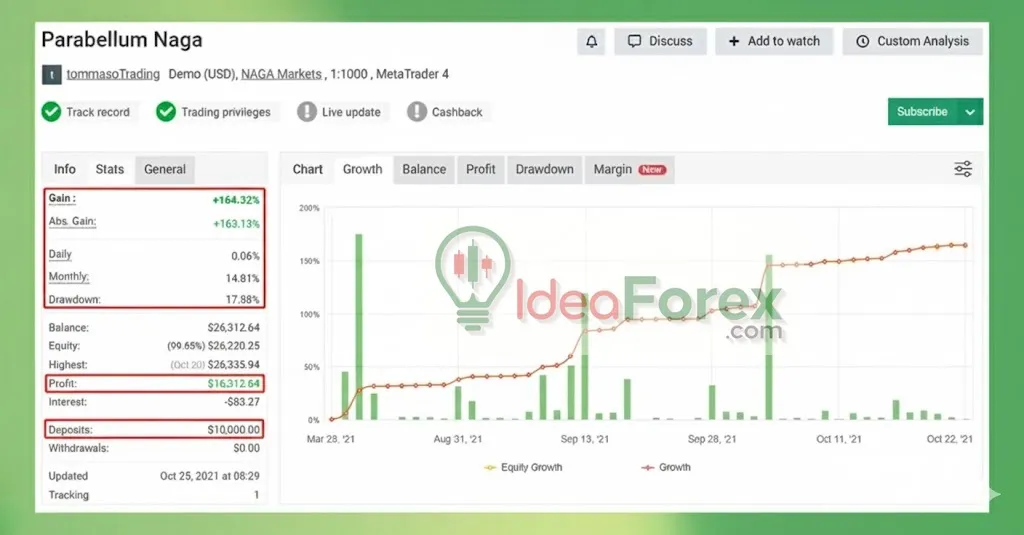Open the Discuss button
This screenshot has height=535, width=1024.
660,41
